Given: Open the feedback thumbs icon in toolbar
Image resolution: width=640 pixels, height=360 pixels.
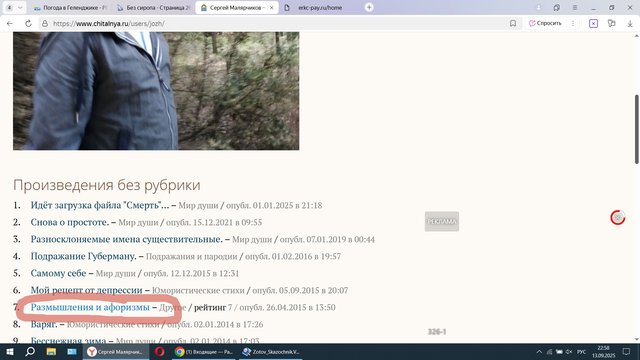Looking at the screenshot, I should click(x=611, y=24).
